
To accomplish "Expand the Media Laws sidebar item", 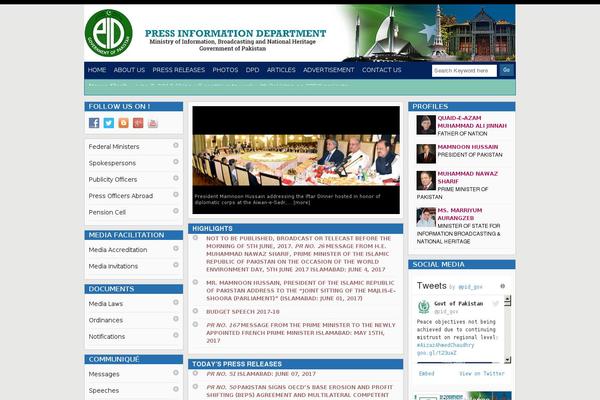I will tap(176, 303).
